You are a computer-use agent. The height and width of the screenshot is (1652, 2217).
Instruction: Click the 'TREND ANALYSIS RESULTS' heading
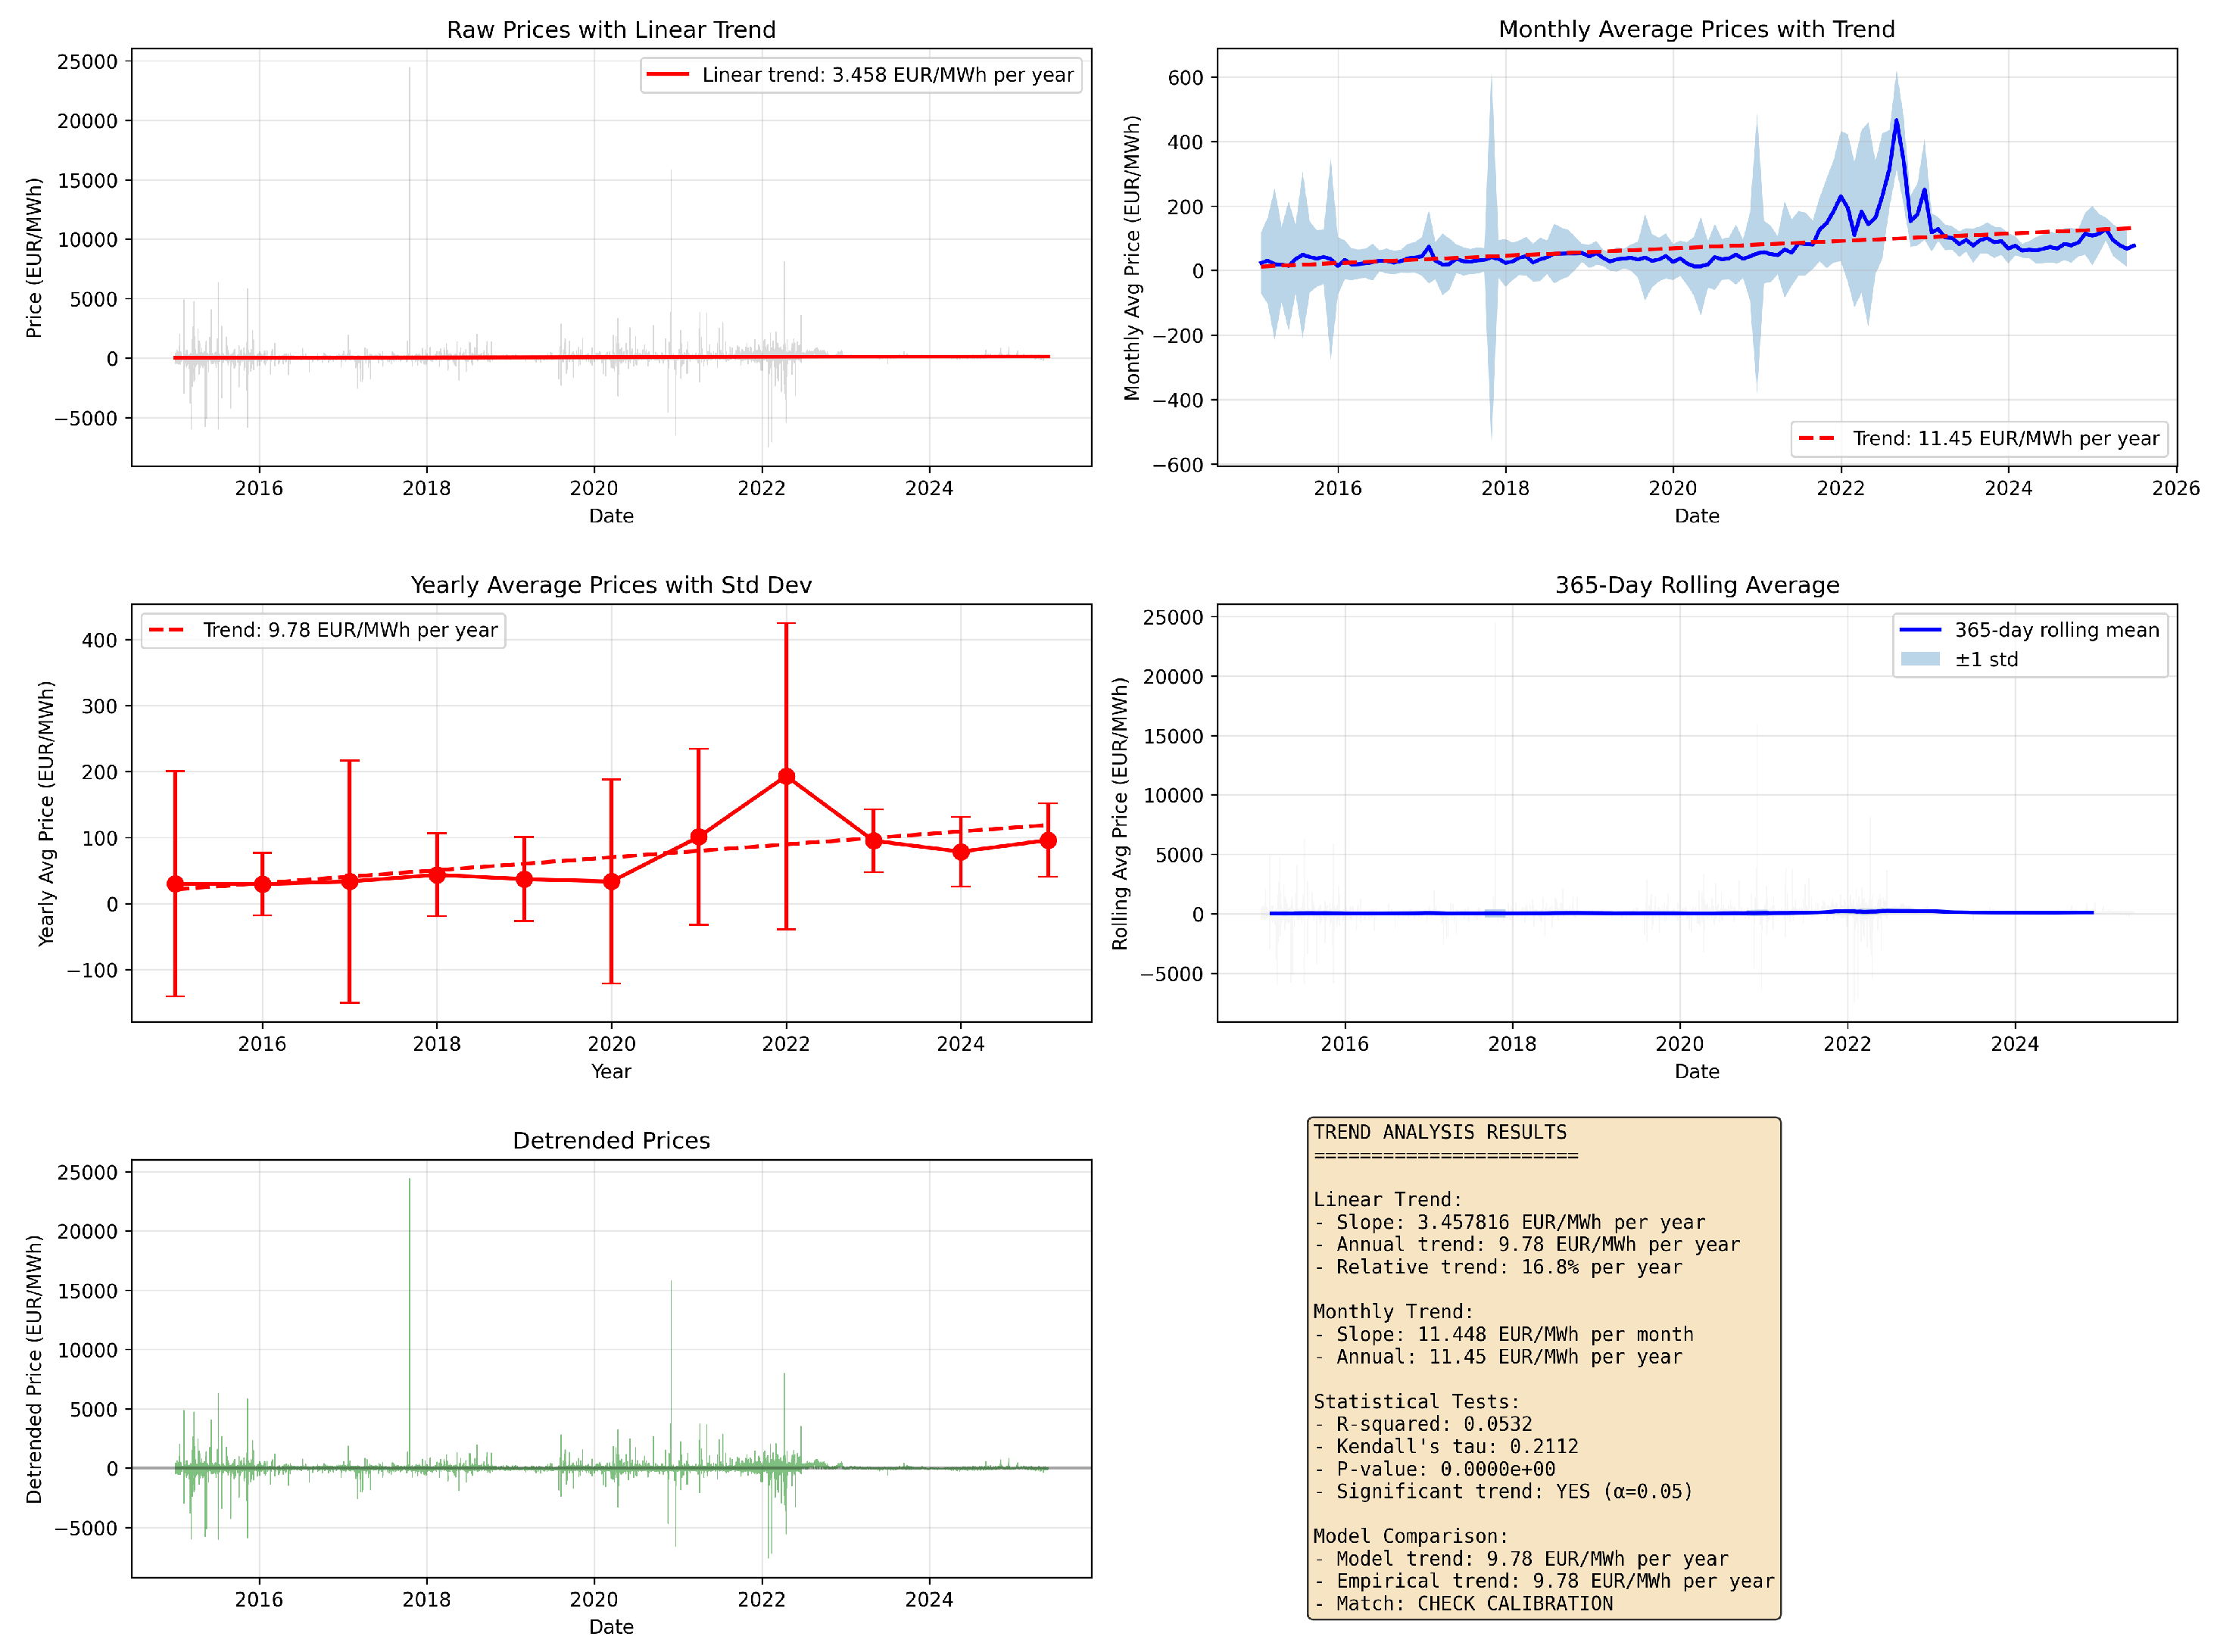[x=1440, y=1132]
